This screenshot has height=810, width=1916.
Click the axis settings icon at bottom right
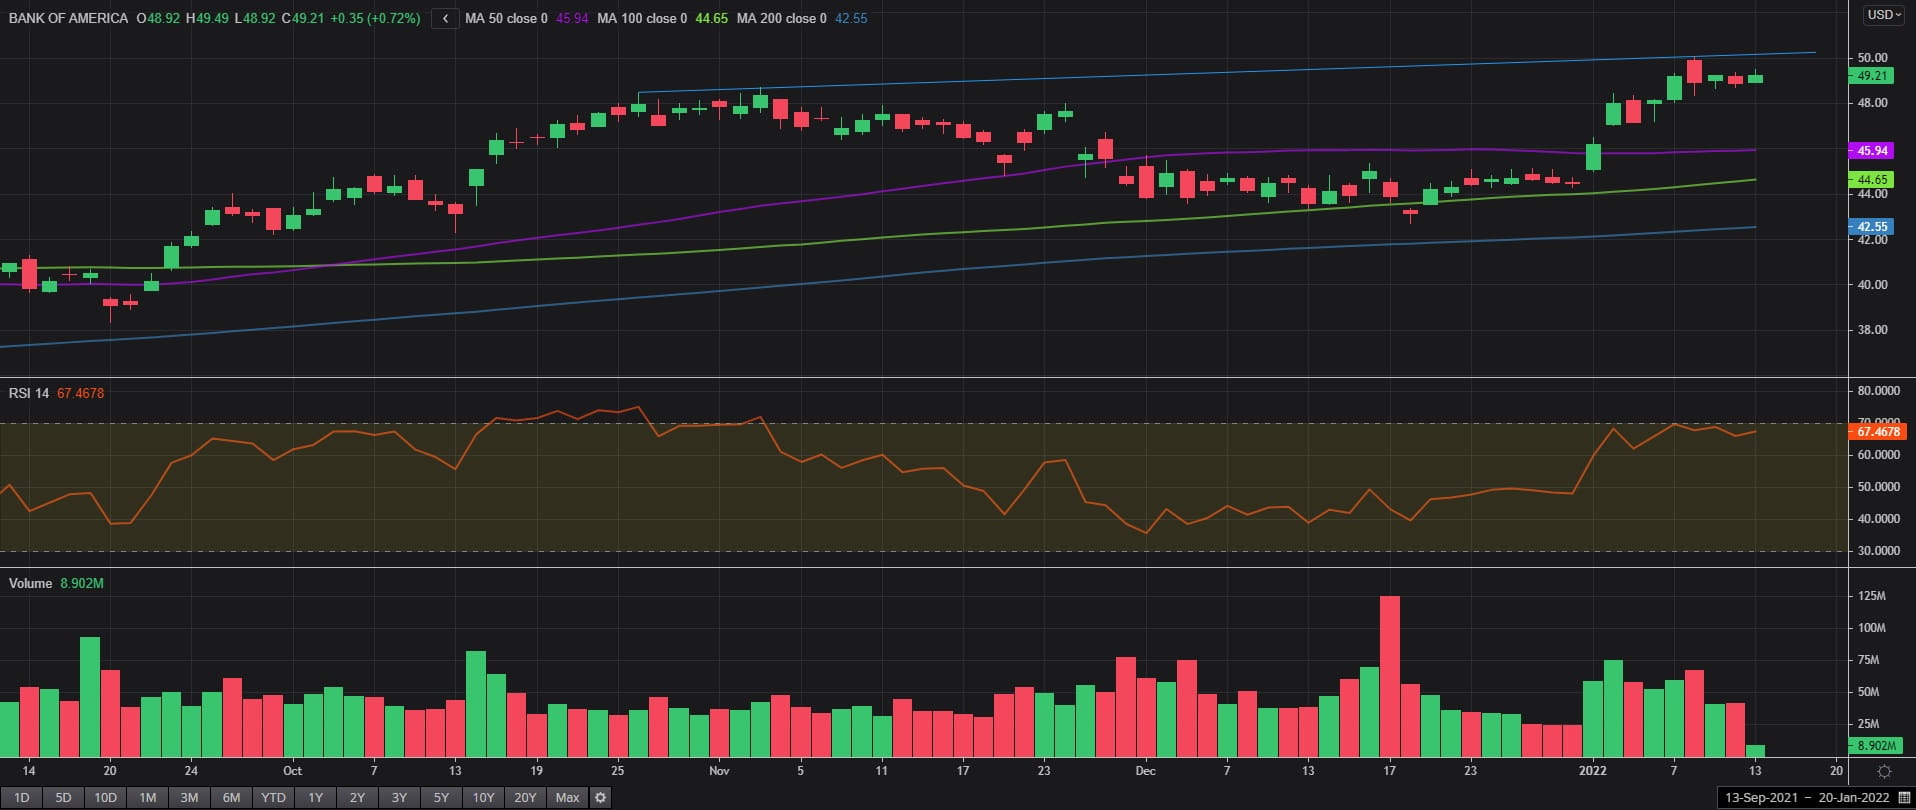point(1884,771)
